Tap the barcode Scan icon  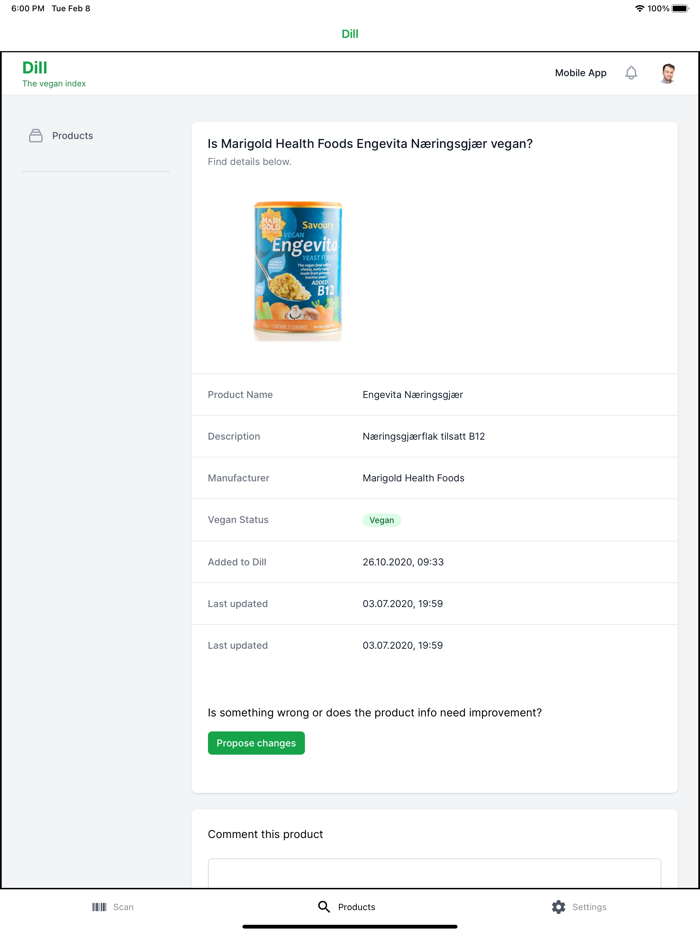click(x=99, y=907)
